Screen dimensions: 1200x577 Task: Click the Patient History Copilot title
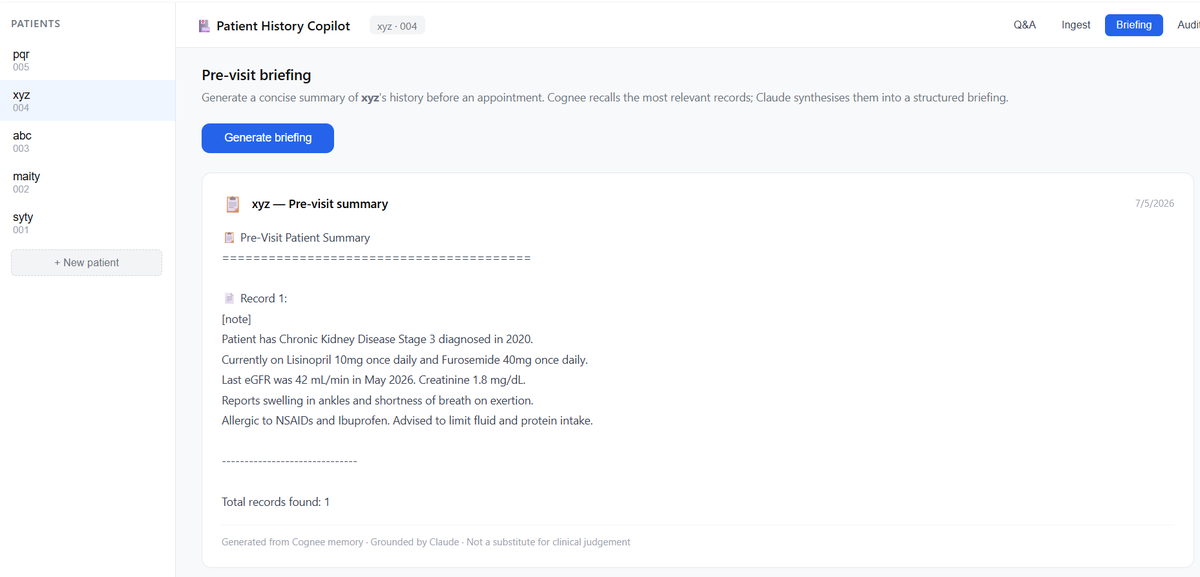coord(283,26)
